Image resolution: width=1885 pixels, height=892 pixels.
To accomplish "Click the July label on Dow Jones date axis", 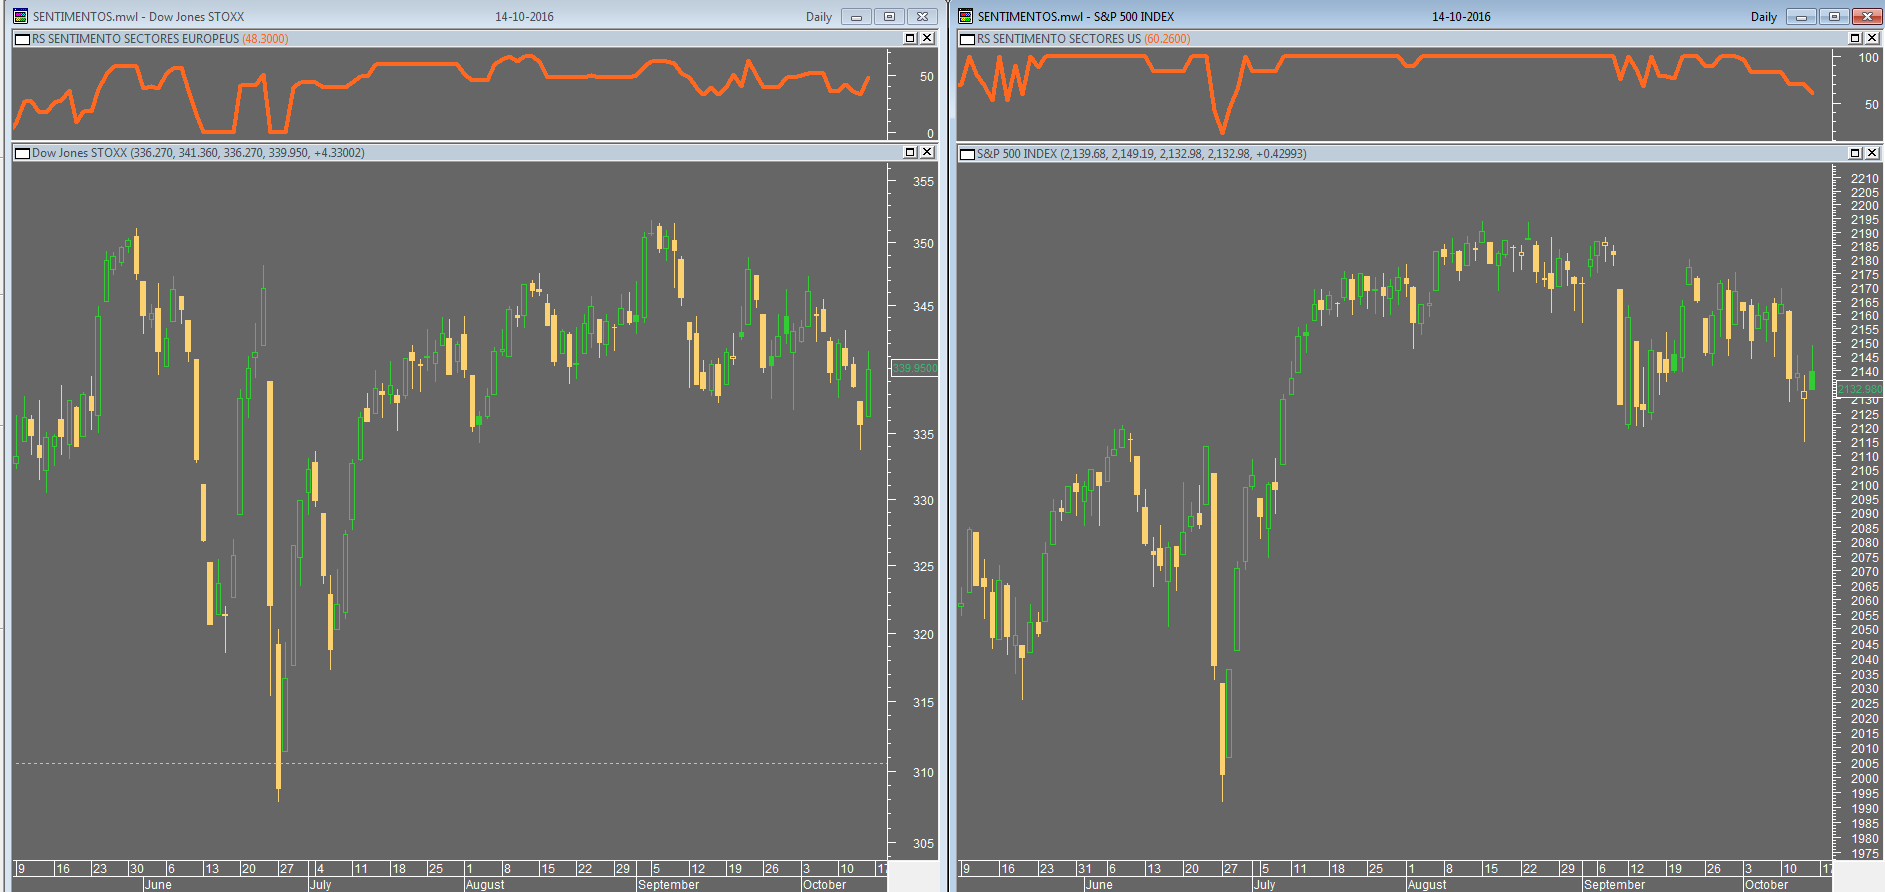I will 320,885.
